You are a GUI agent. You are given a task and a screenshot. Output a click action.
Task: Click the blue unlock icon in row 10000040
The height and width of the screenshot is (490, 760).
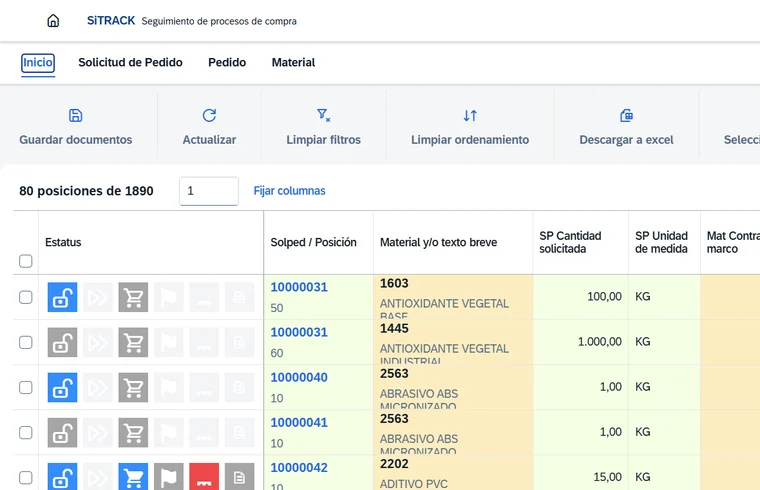pyautogui.click(x=62, y=387)
